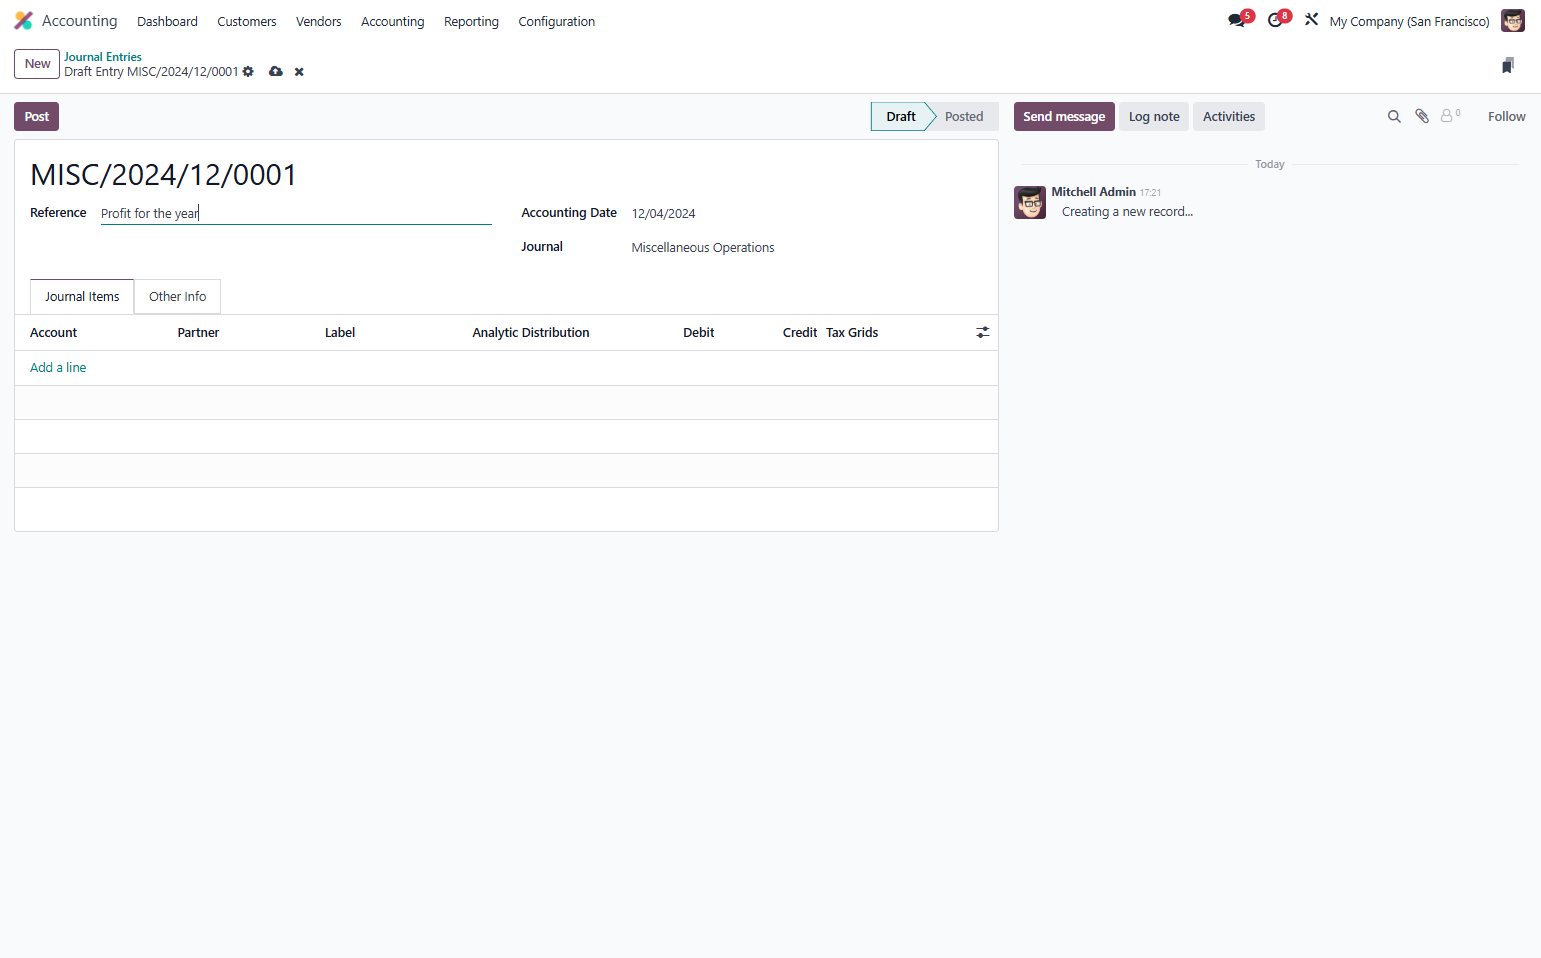The height and width of the screenshot is (958, 1541).
Task: Click Follow in the chatter
Action: pos(1506,117)
